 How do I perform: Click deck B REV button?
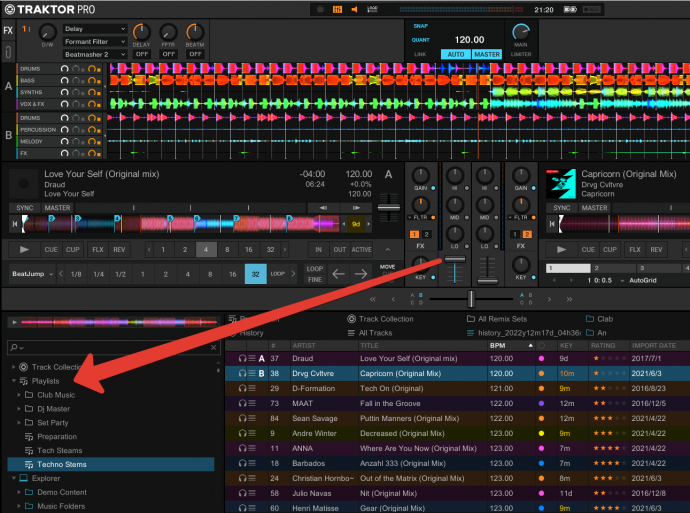coord(656,249)
